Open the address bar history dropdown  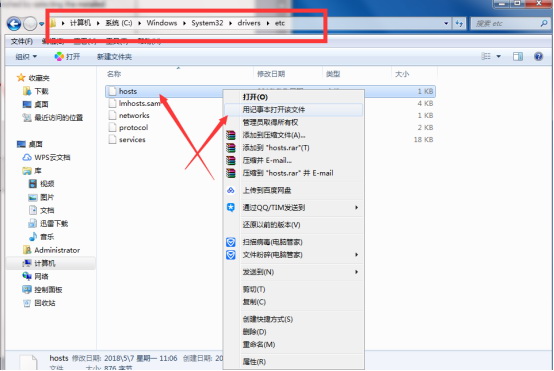click(x=446, y=24)
